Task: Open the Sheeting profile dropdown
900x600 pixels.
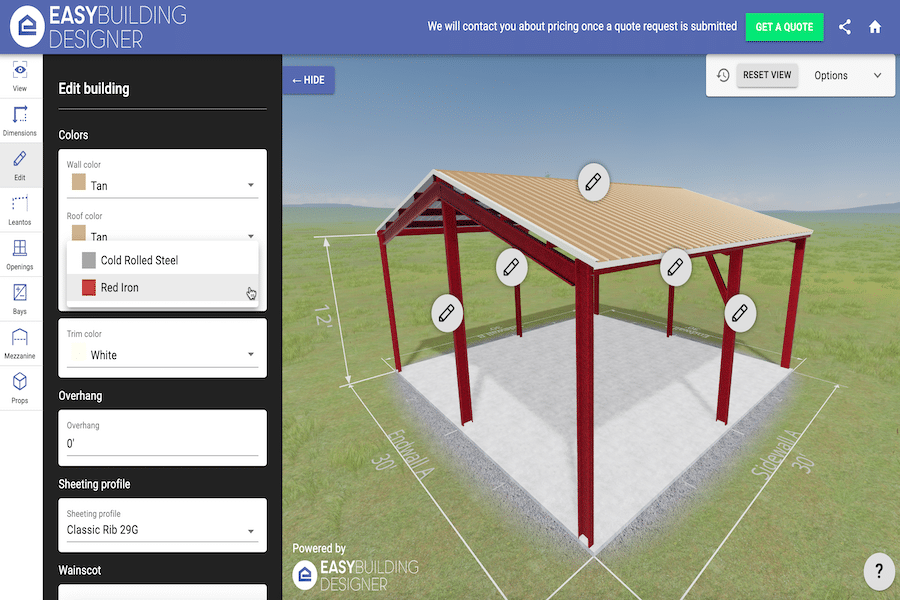Action: tap(162, 529)
